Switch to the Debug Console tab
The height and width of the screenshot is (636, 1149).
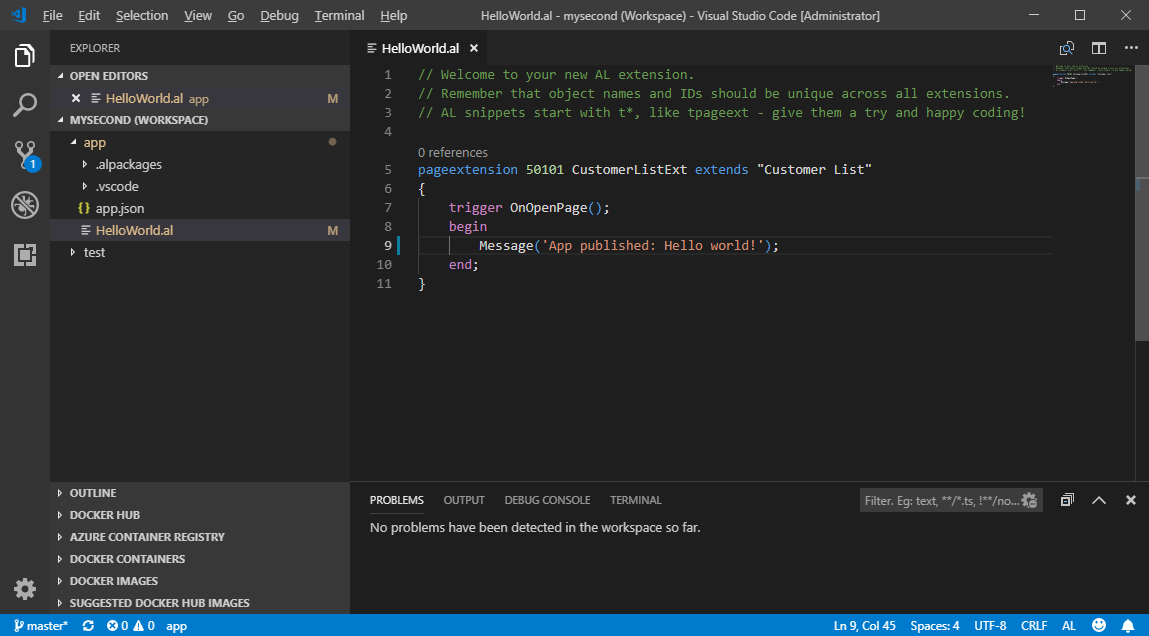[x=547, y=500]
